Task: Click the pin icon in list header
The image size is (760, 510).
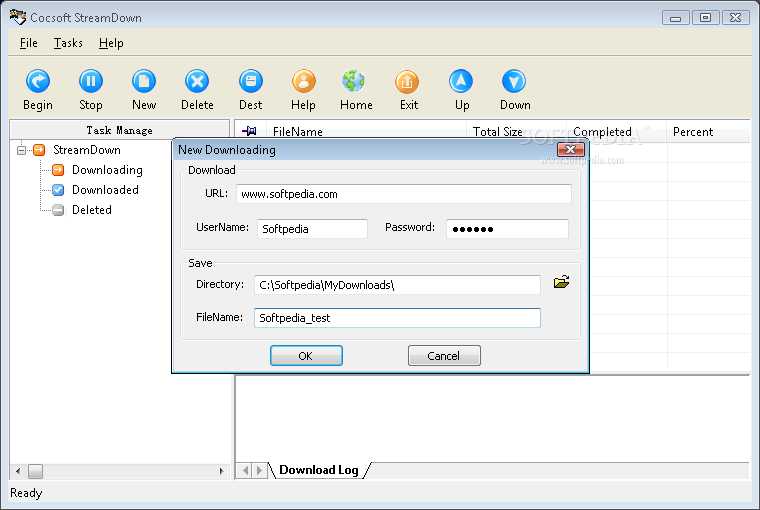Action: [250, 131]
